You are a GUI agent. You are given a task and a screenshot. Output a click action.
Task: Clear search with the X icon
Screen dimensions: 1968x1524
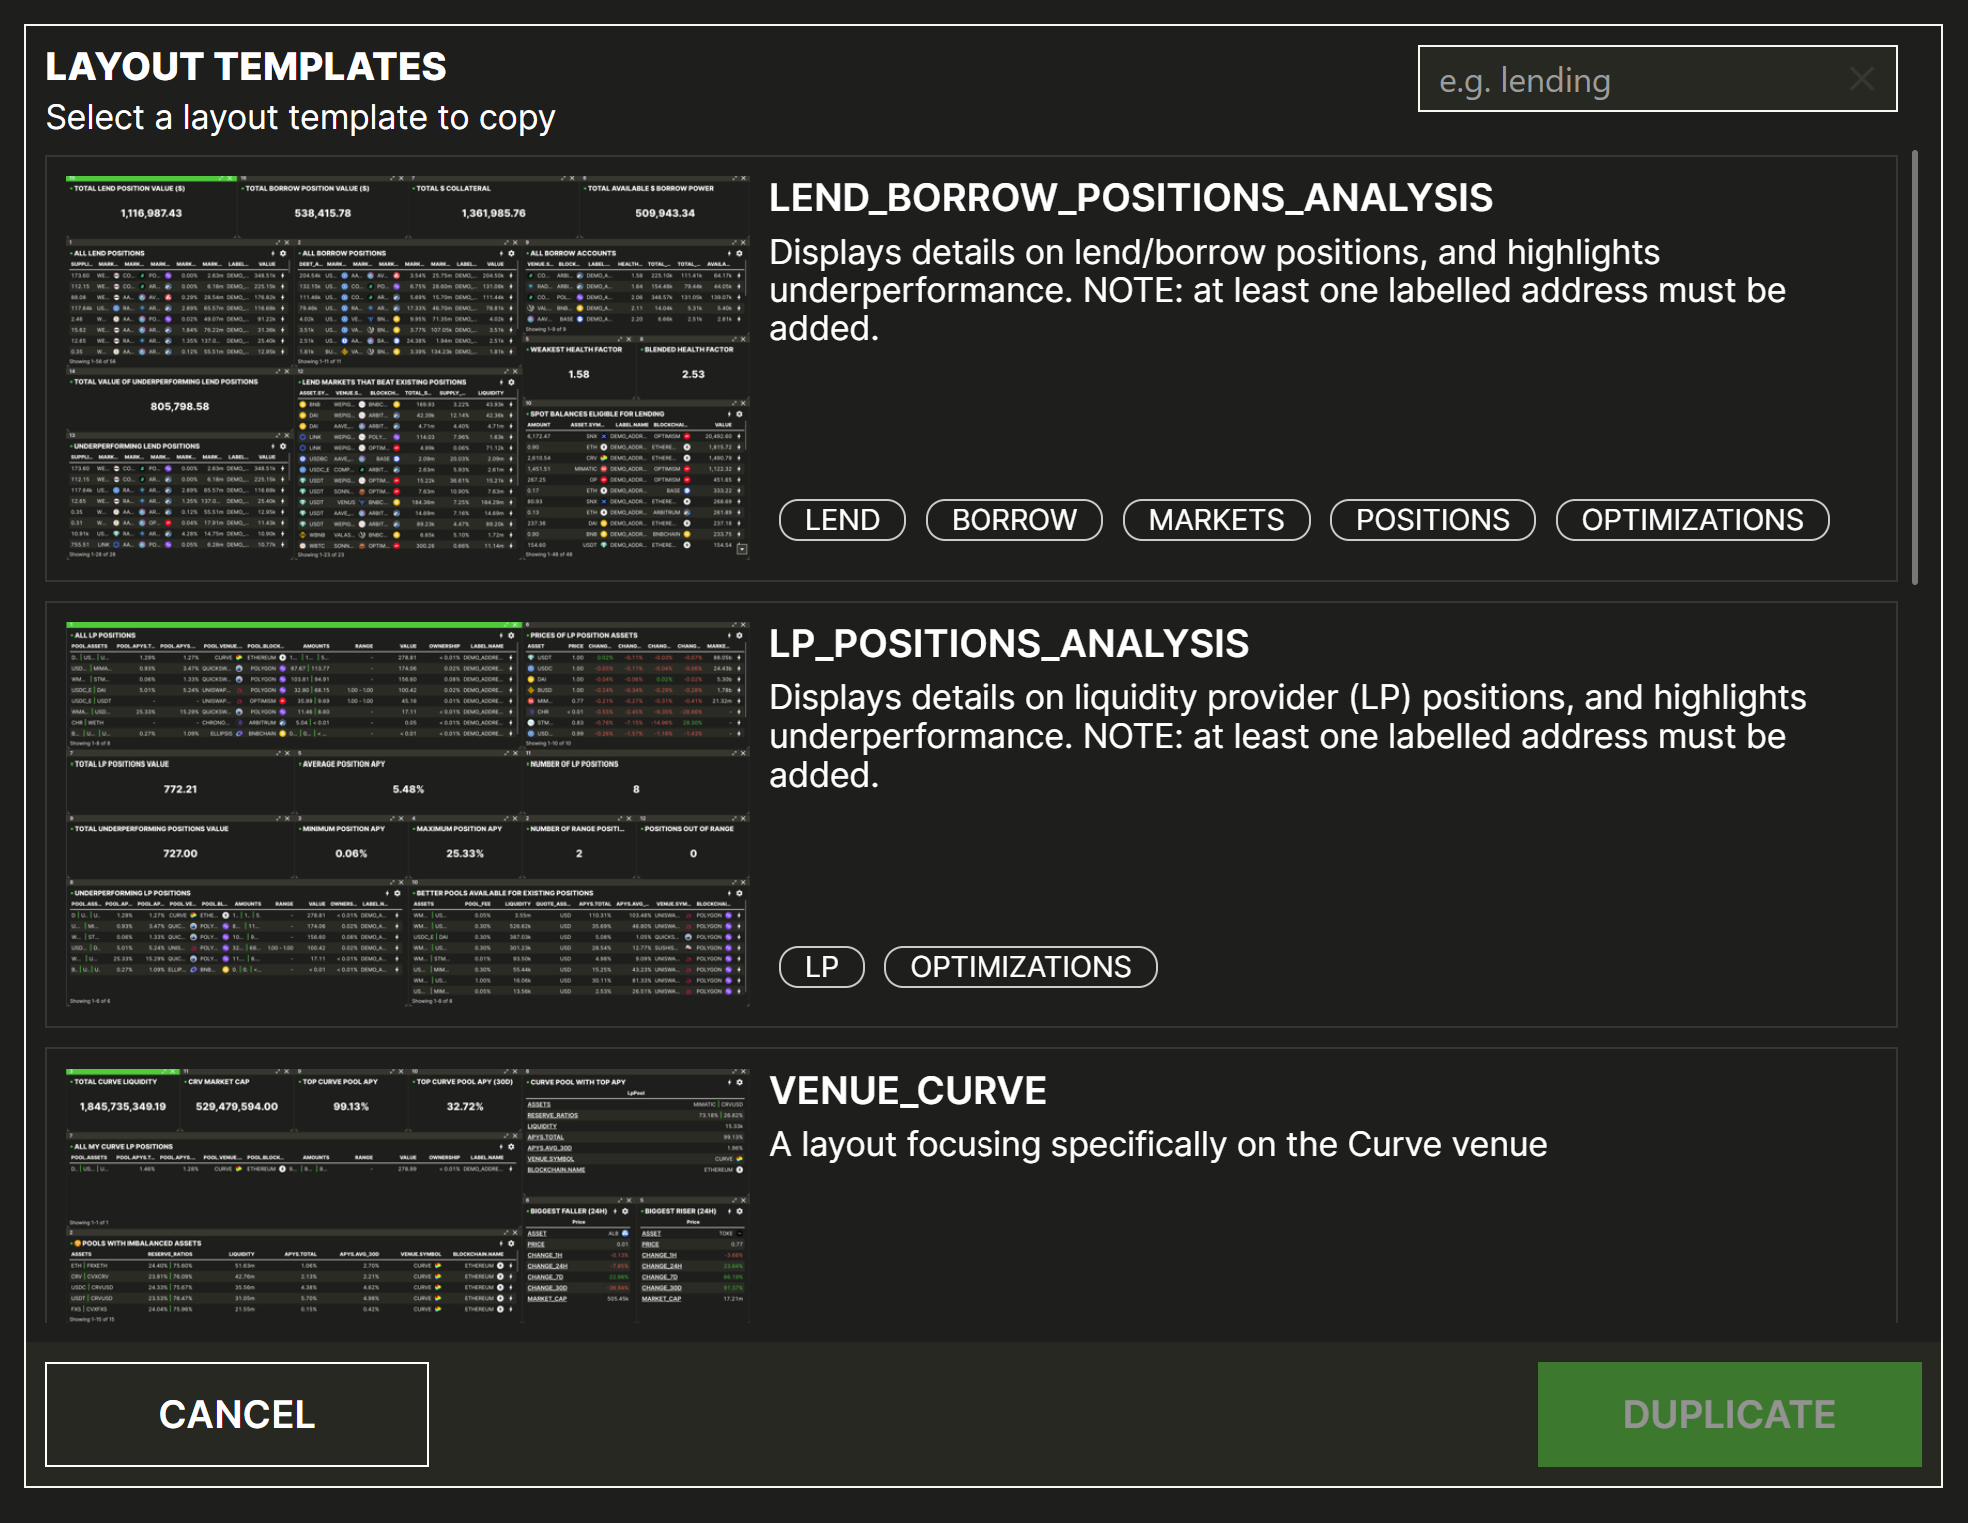pos(1861,79)
